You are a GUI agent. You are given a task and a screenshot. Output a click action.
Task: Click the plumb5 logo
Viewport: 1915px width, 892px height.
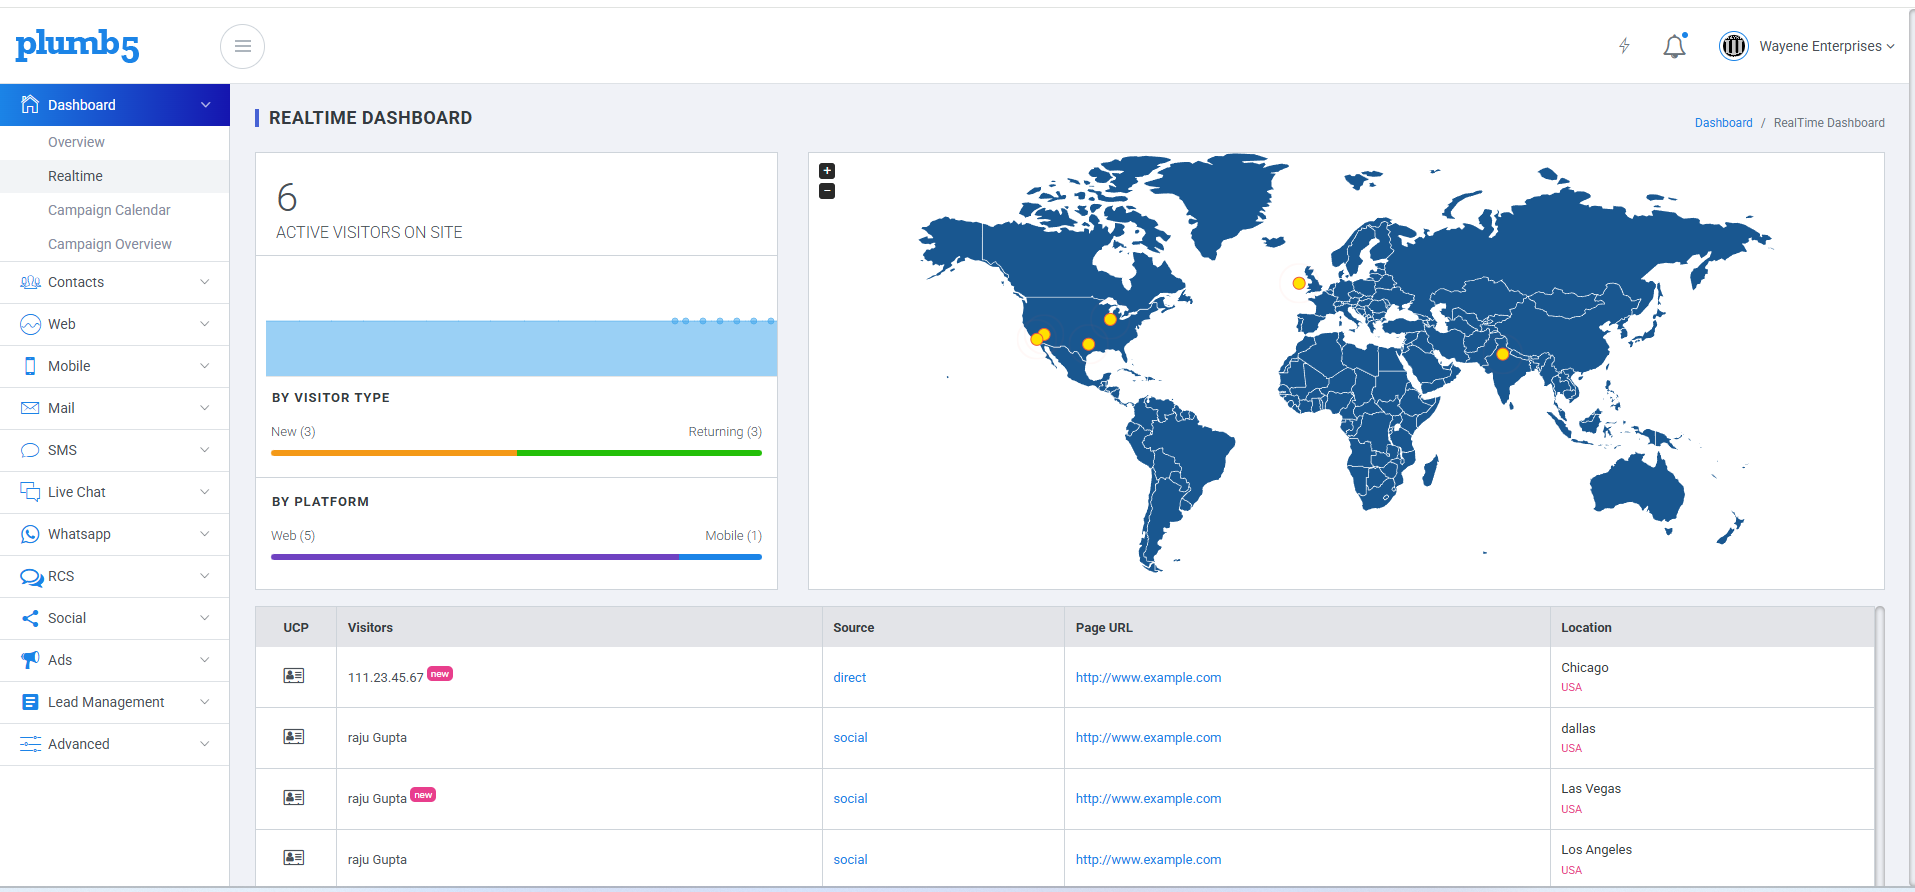click(77, 45)
